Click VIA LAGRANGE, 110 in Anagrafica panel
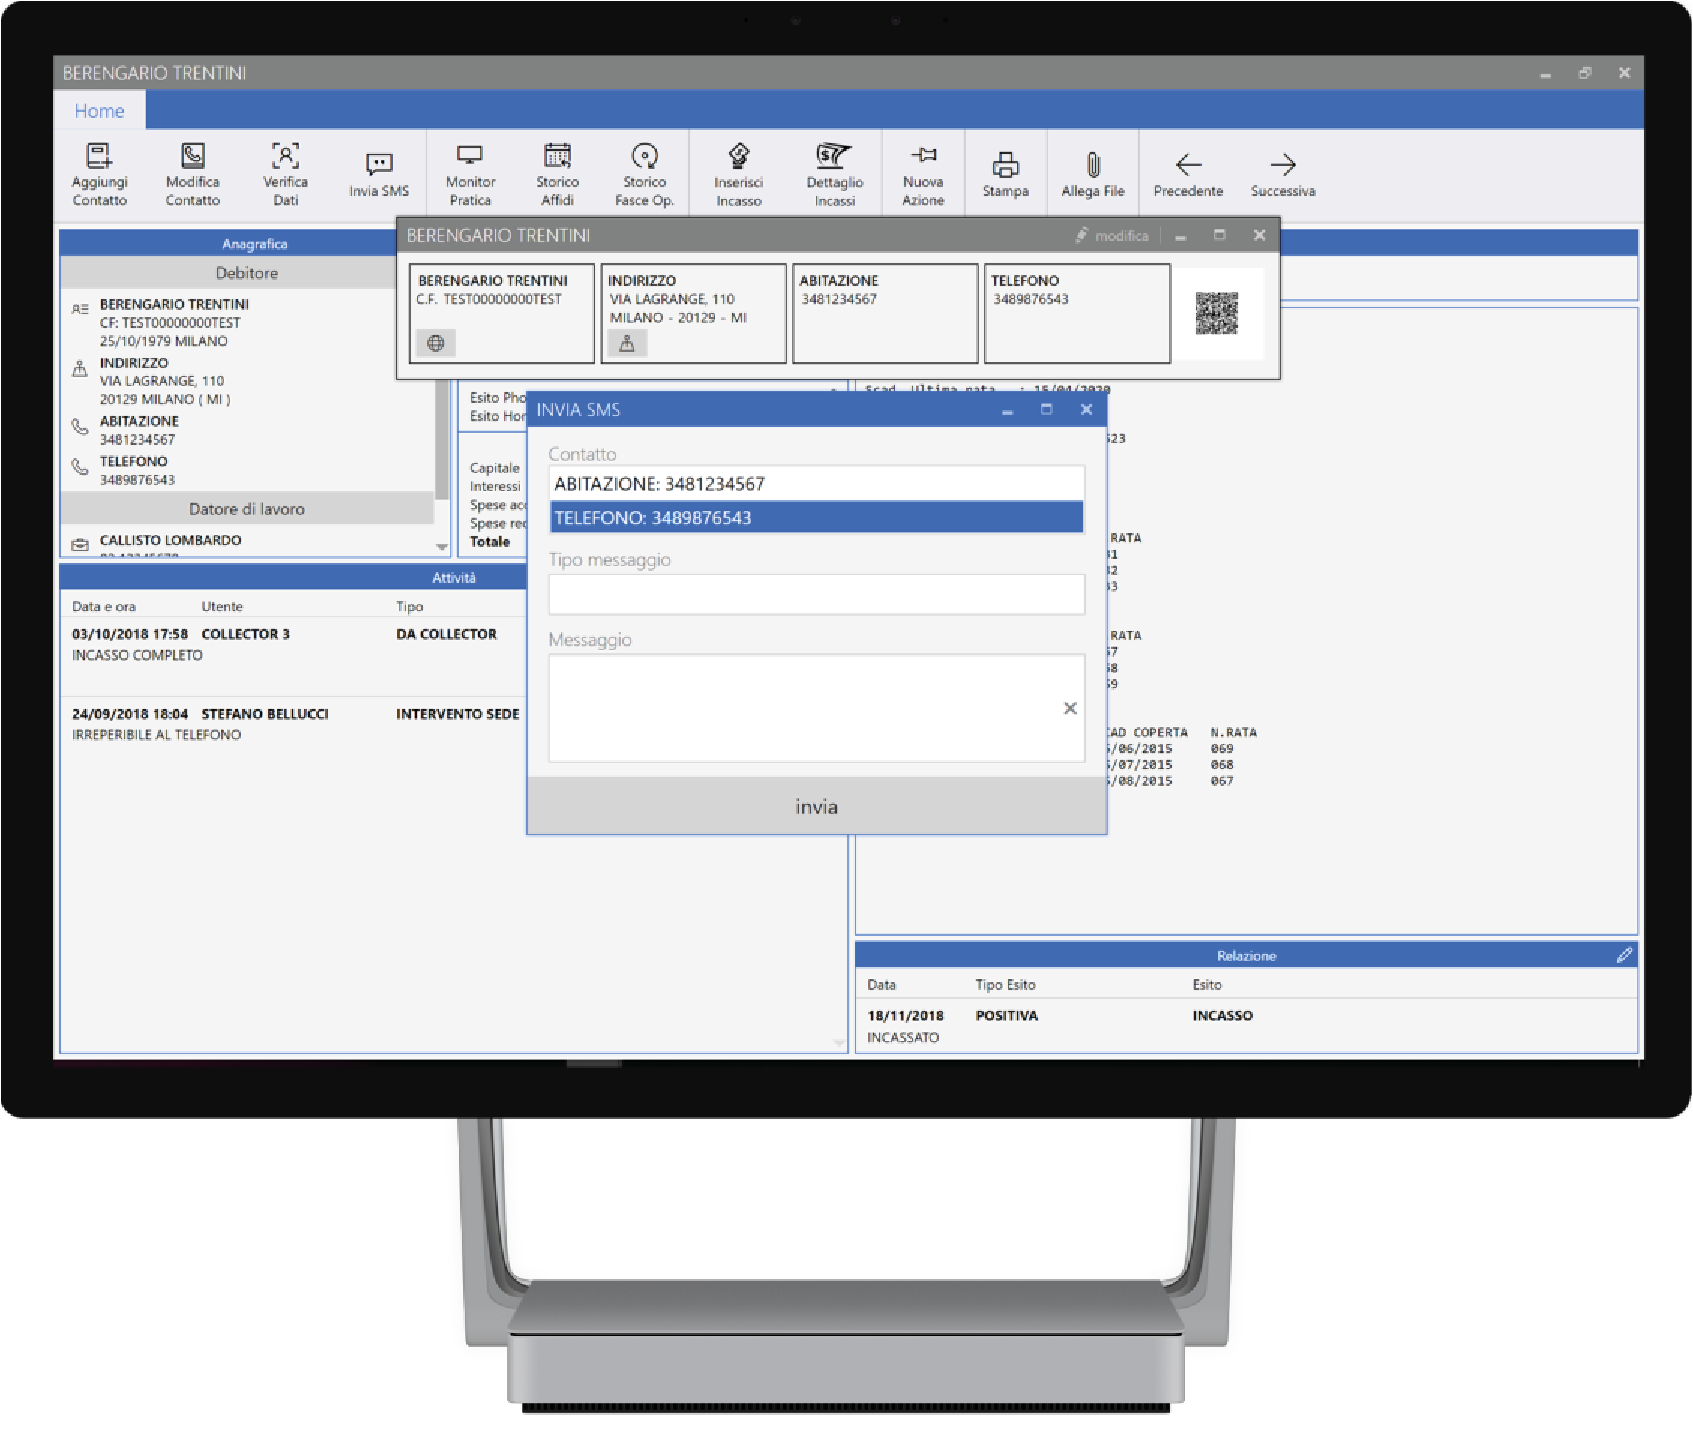 (162, 381)
